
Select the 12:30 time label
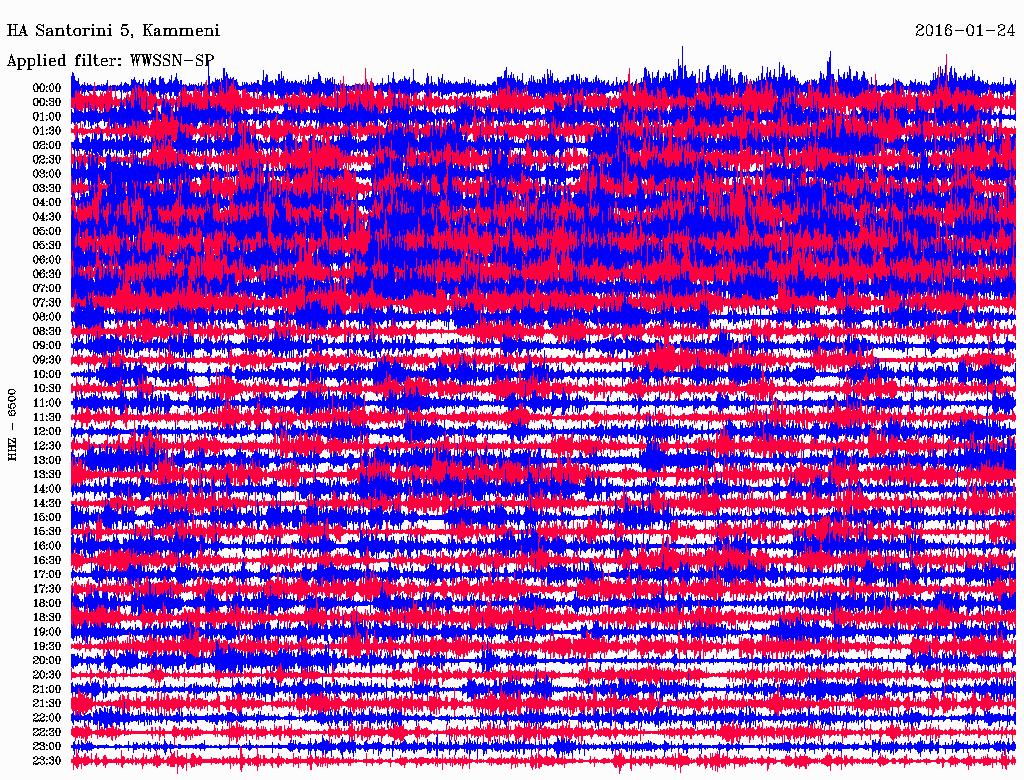[x=46, y=446]
